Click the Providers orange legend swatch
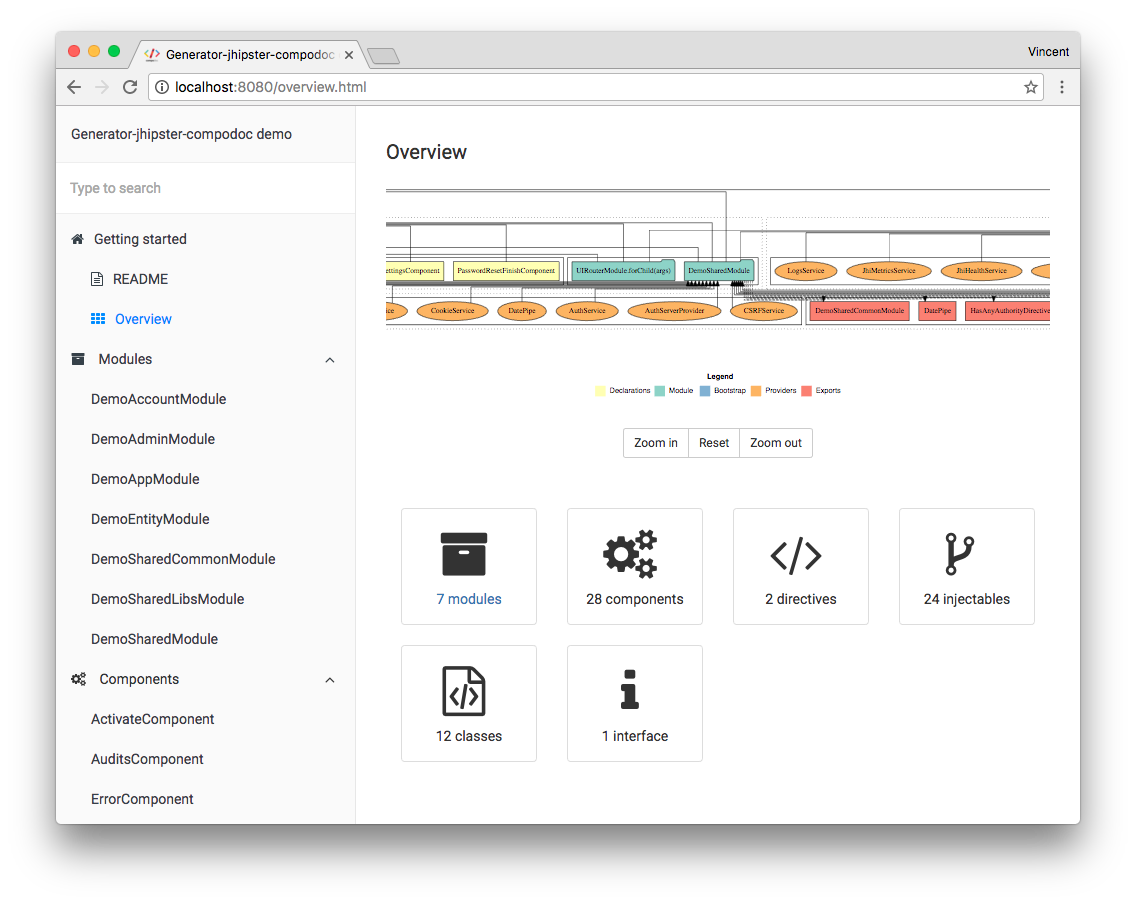This screenshot has height=904, width=1136. [756, 391]
